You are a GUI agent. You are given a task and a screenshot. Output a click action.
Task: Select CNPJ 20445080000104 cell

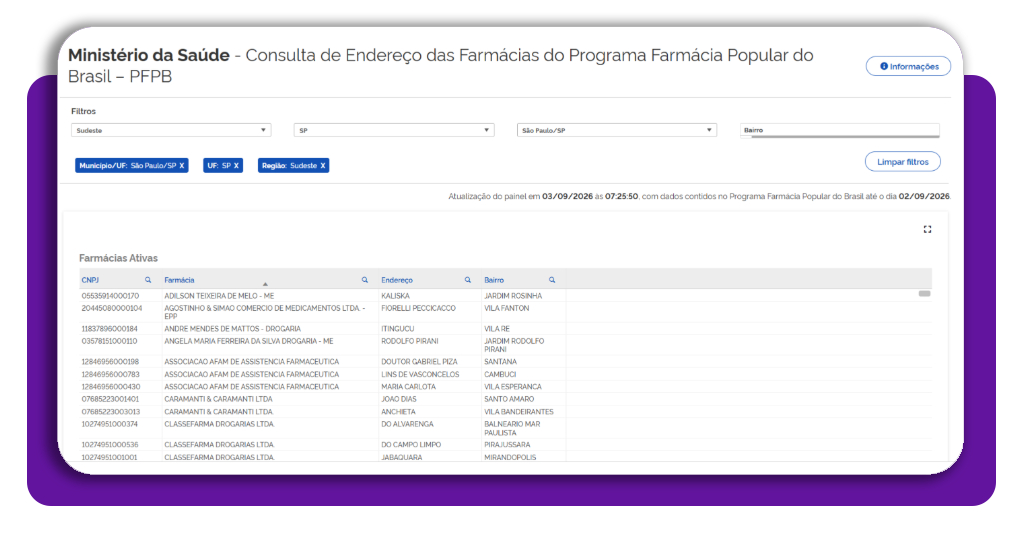tap(112, 308)
